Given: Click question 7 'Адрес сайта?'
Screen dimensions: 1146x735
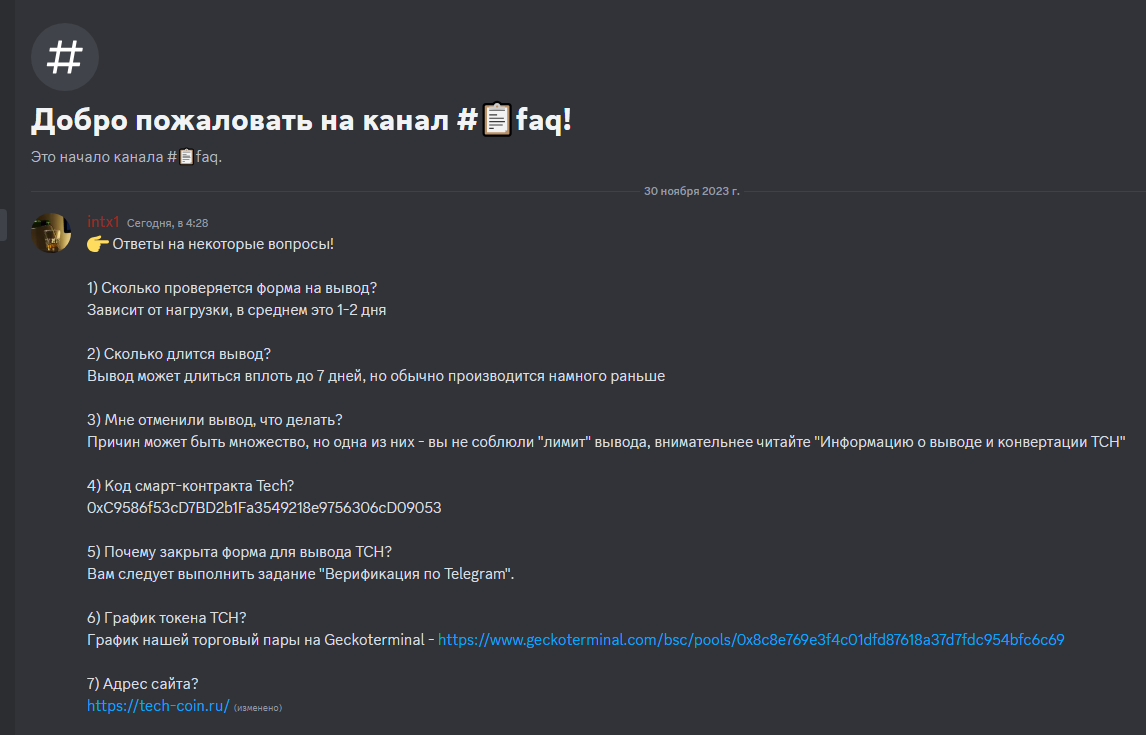Looking at the screenshot, I should tap(143, 684).
